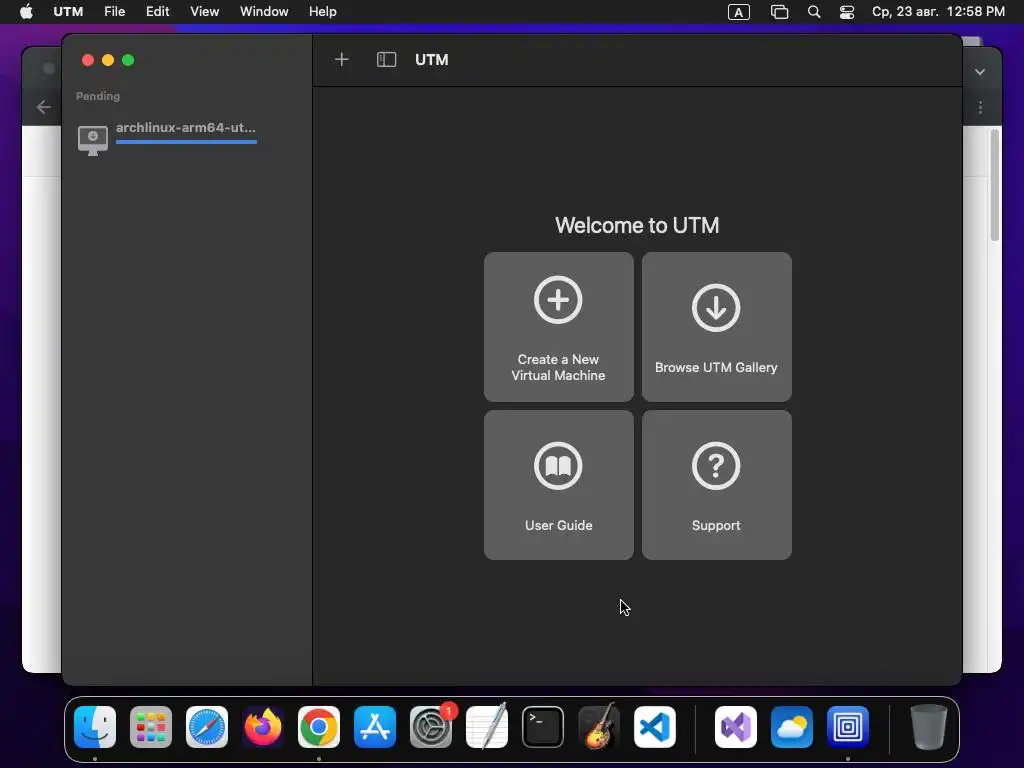1024x768 pixels.
Task: Open the Weather app from the Dock
Action: pos(792,726)
